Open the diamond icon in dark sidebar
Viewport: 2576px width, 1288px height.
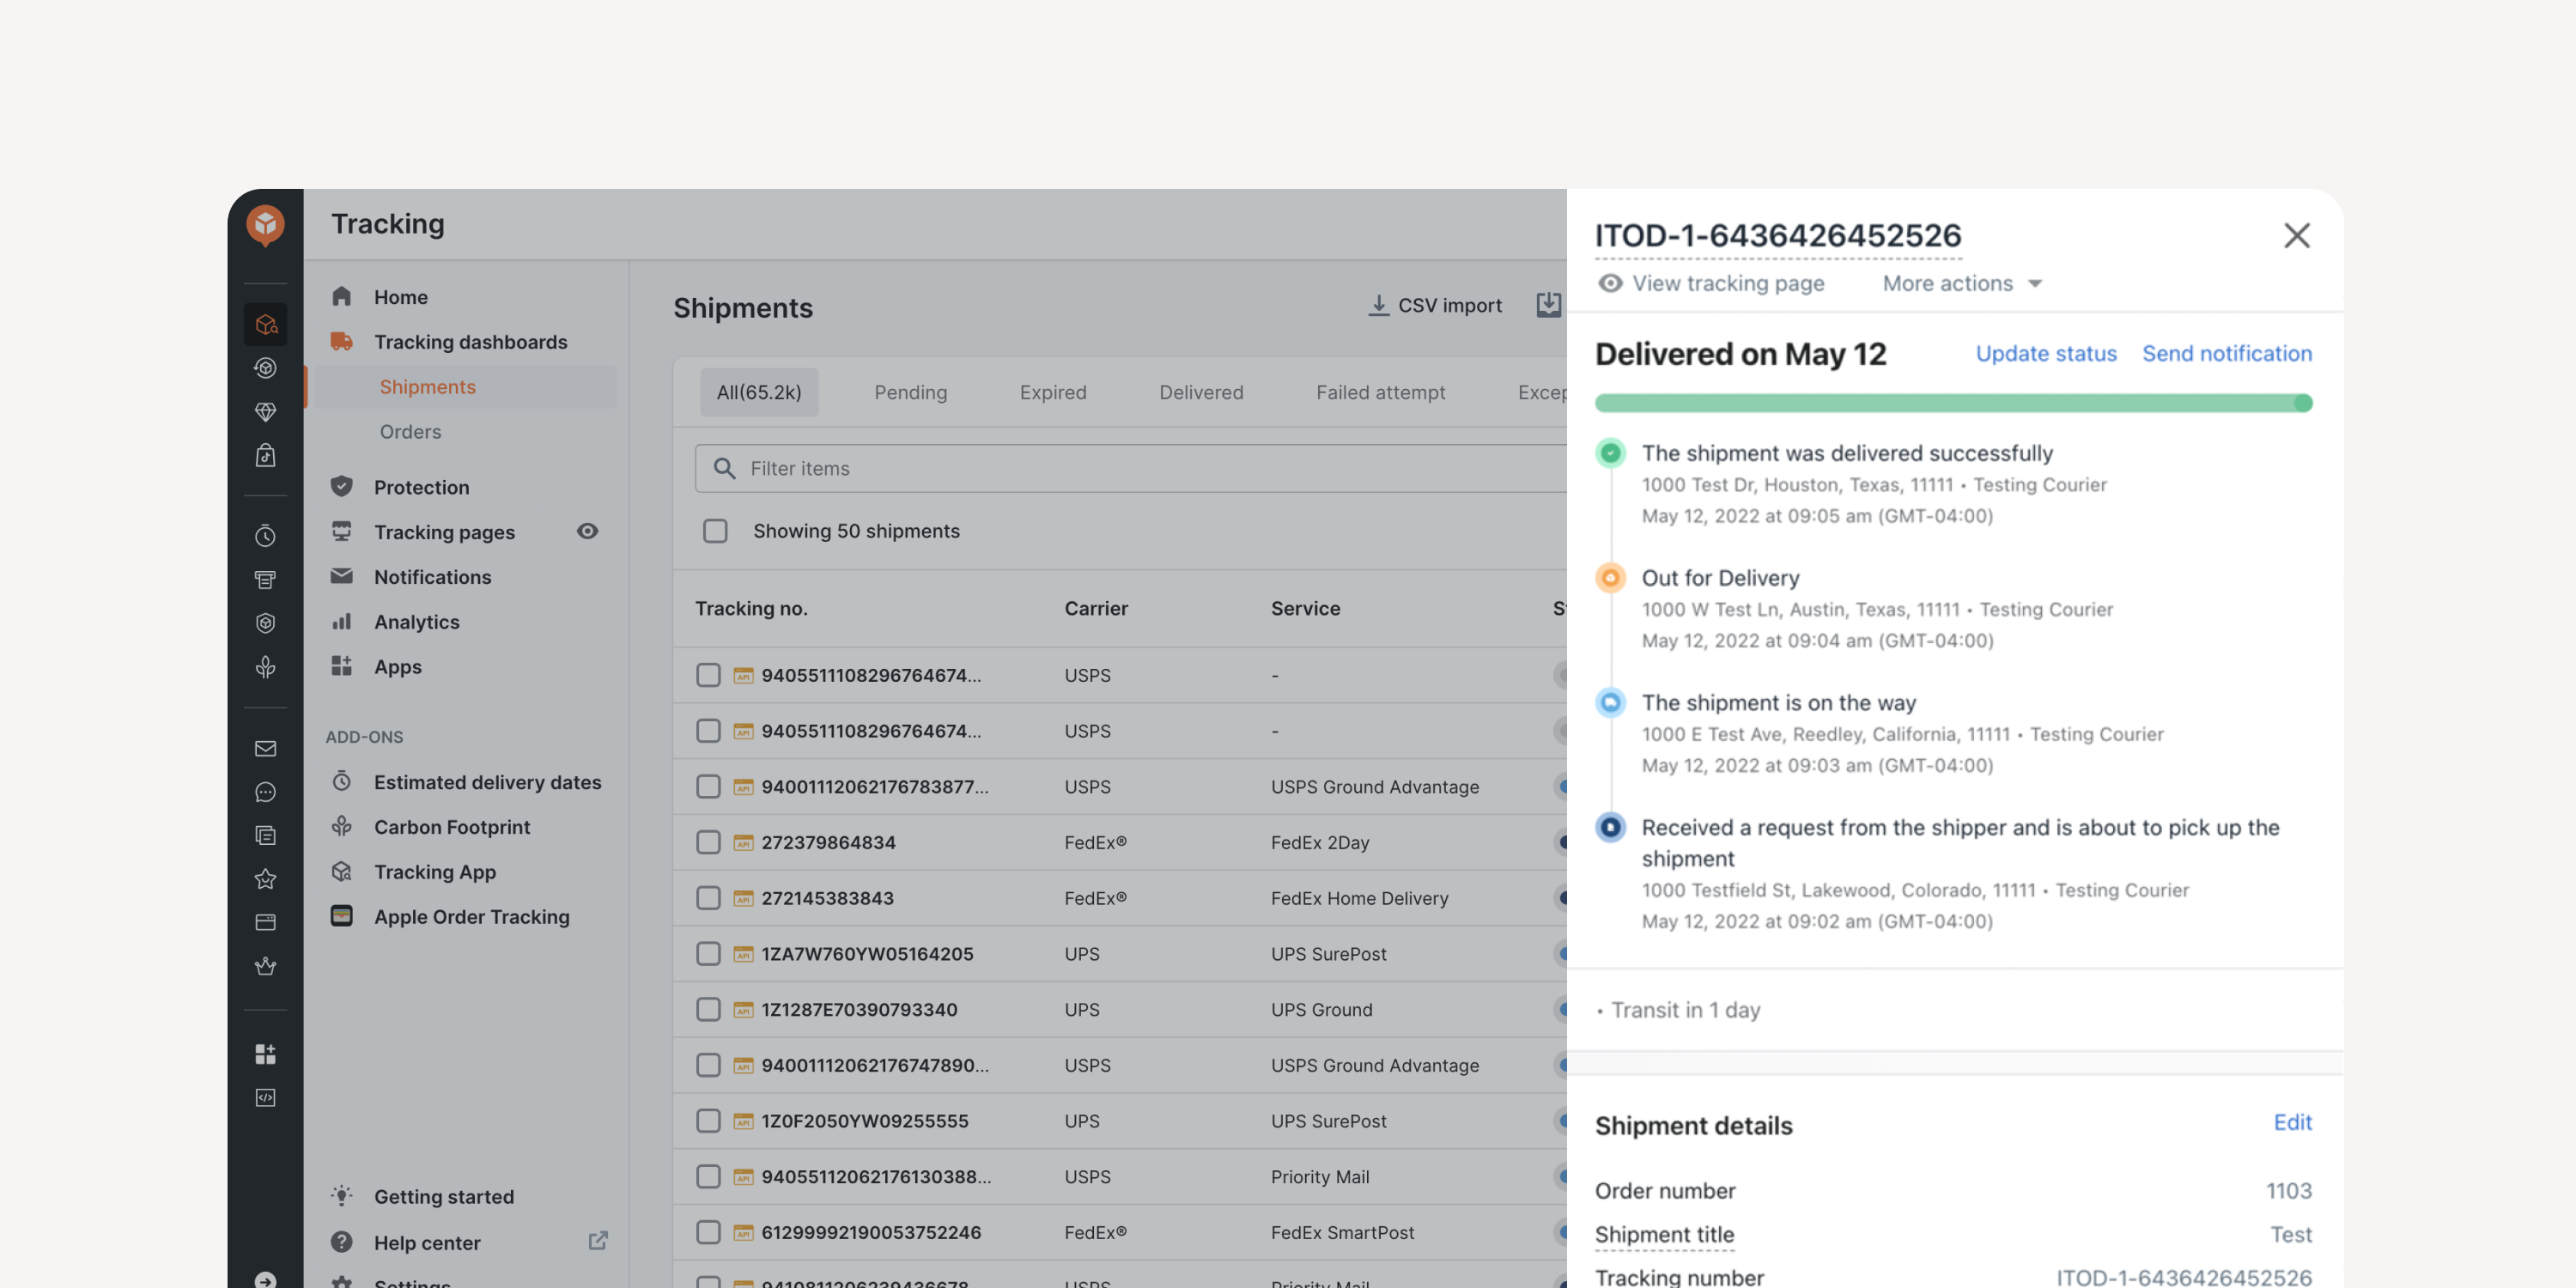tap(265, 411)
